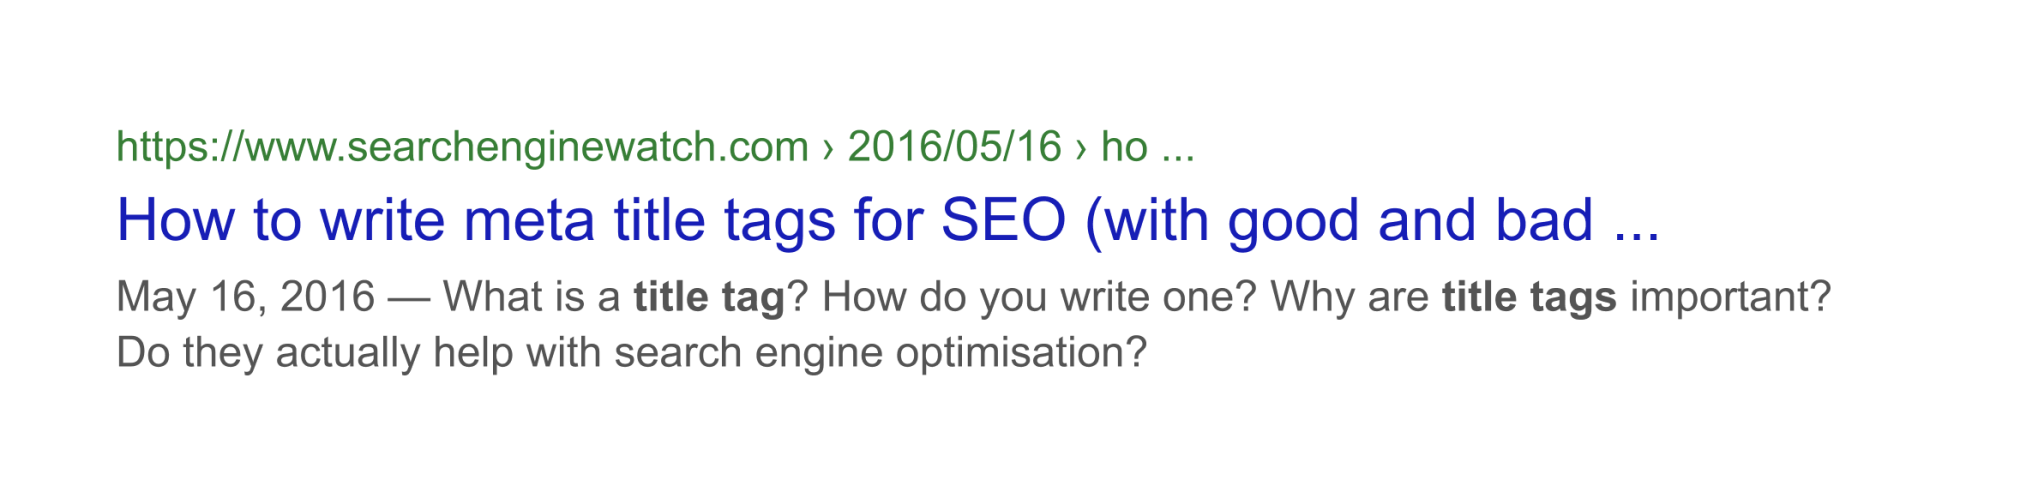Click '(with good and bad' in the title
2020x498 pixels.
(x=1339, y=220)
